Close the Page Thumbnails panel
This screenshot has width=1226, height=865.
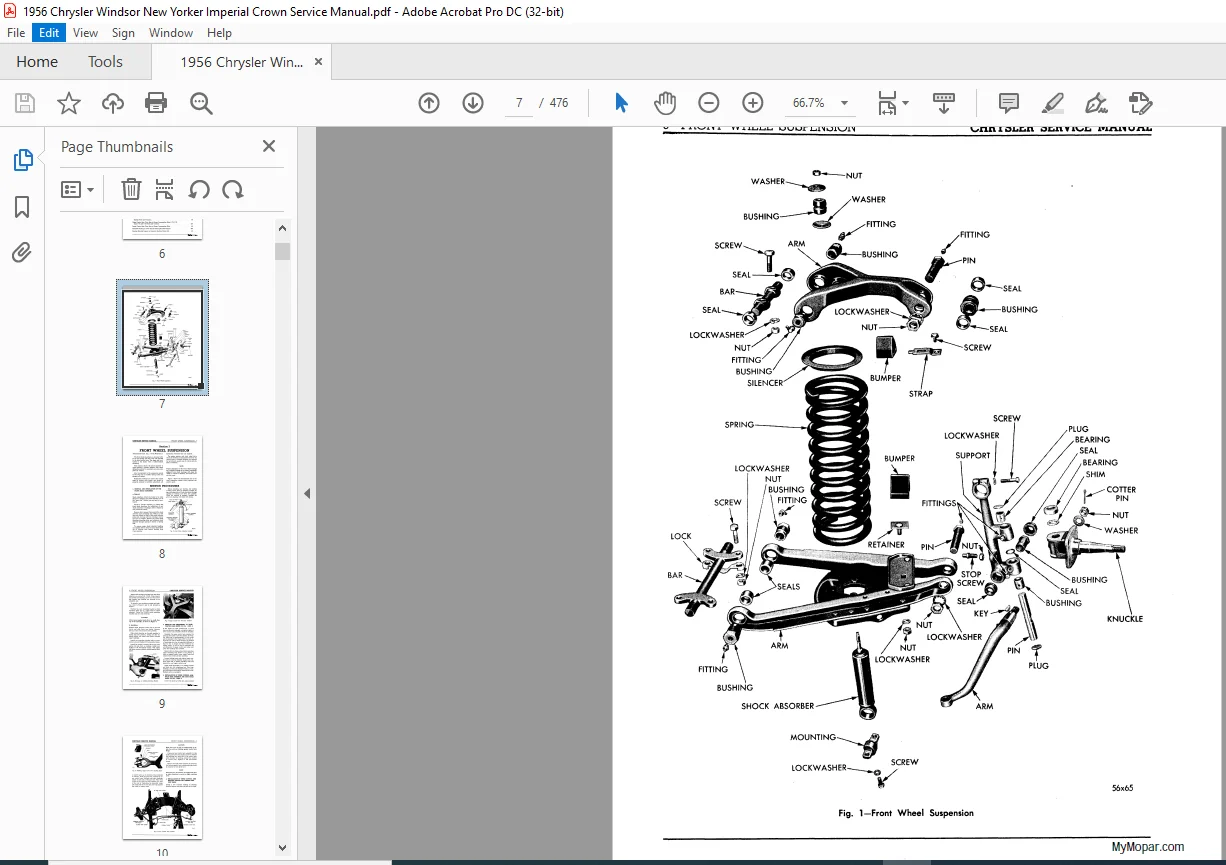pyautogui.click(x=268, y=146)
